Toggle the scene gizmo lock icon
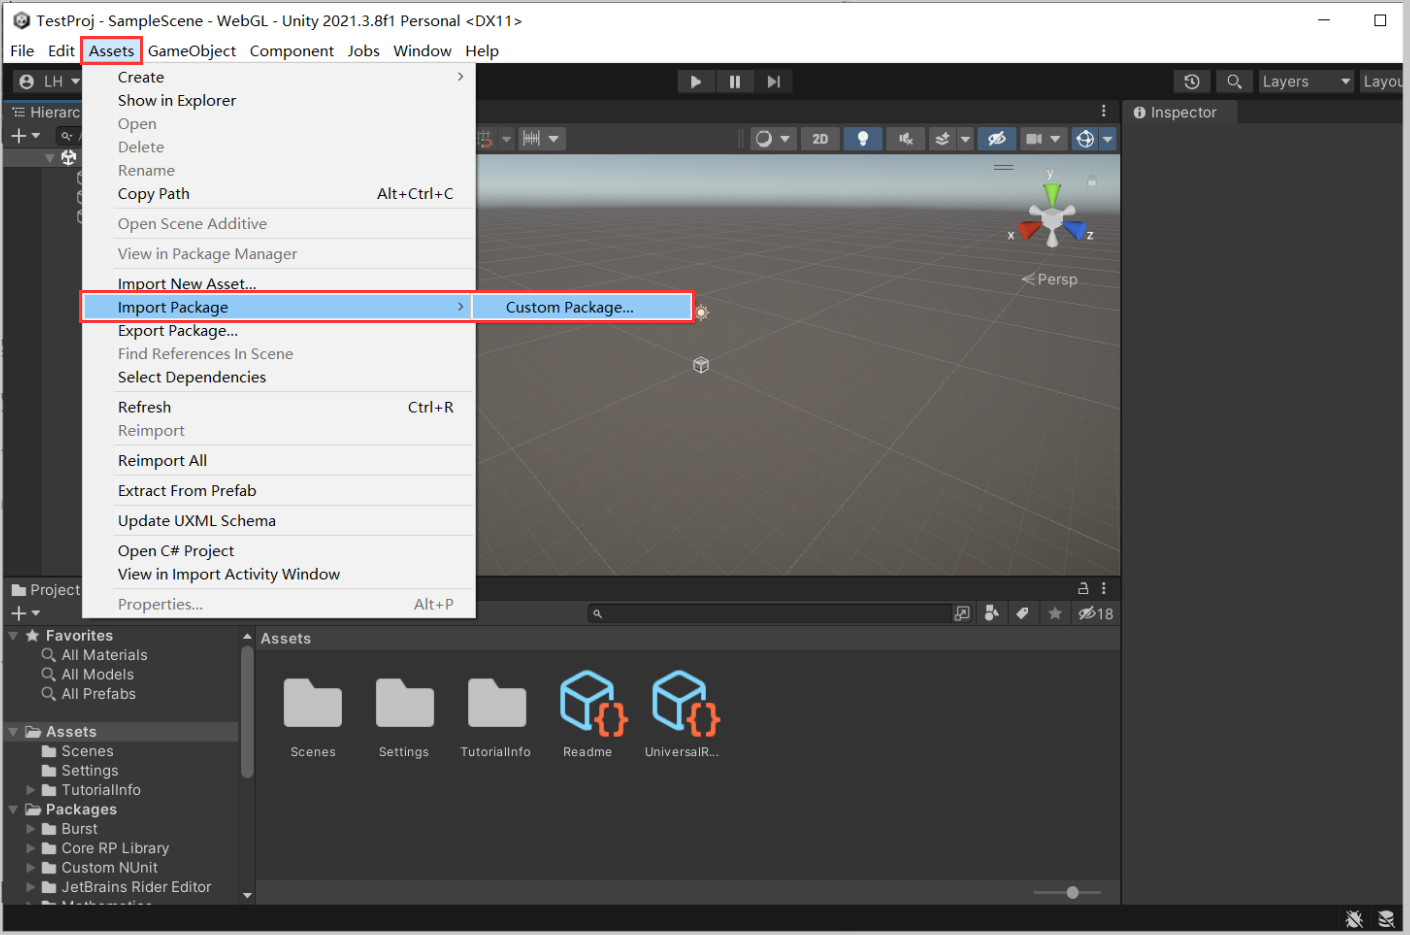 tap(1092, 182)
